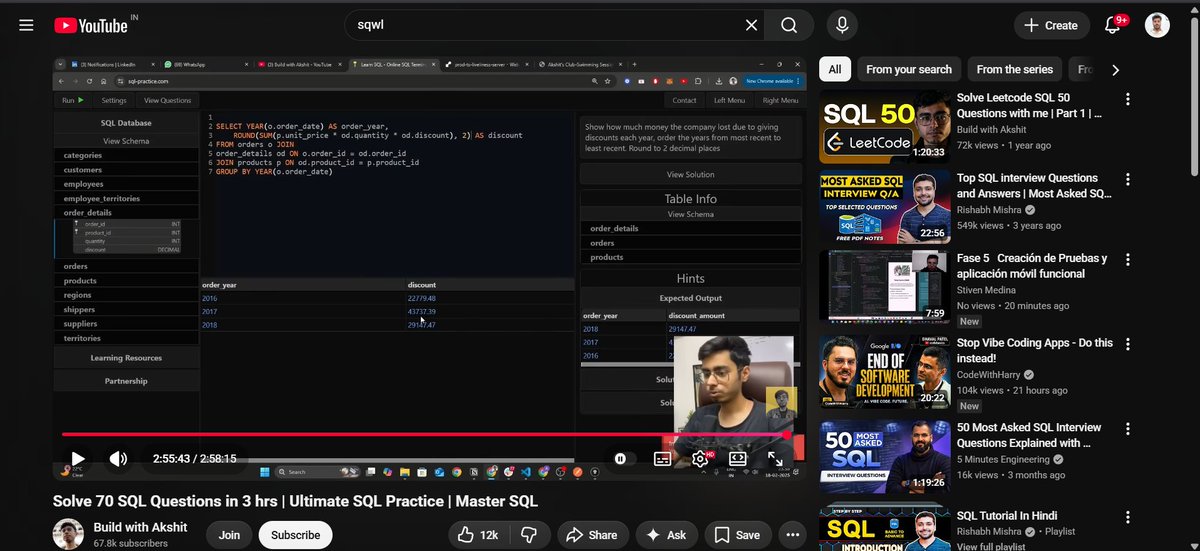Open Build with Akshit channel name below video
1200x551 pixels.
139,527
